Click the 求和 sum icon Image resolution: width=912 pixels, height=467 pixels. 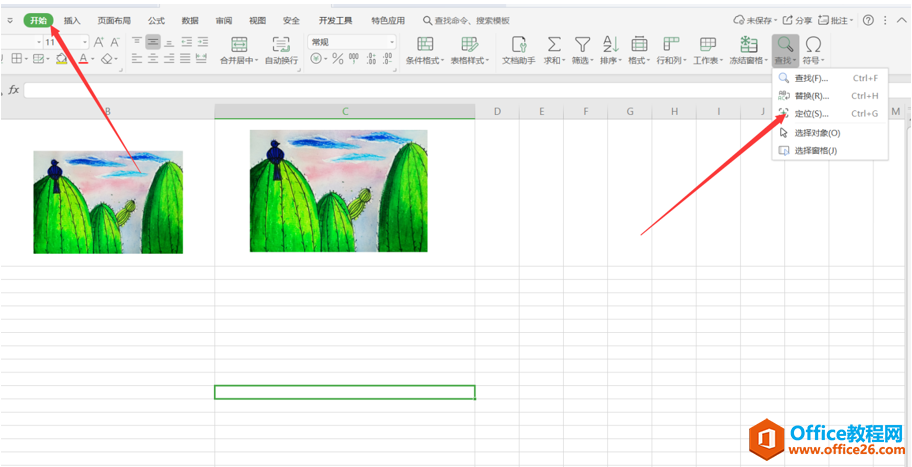pyautogui.click(x=555, y=44)
